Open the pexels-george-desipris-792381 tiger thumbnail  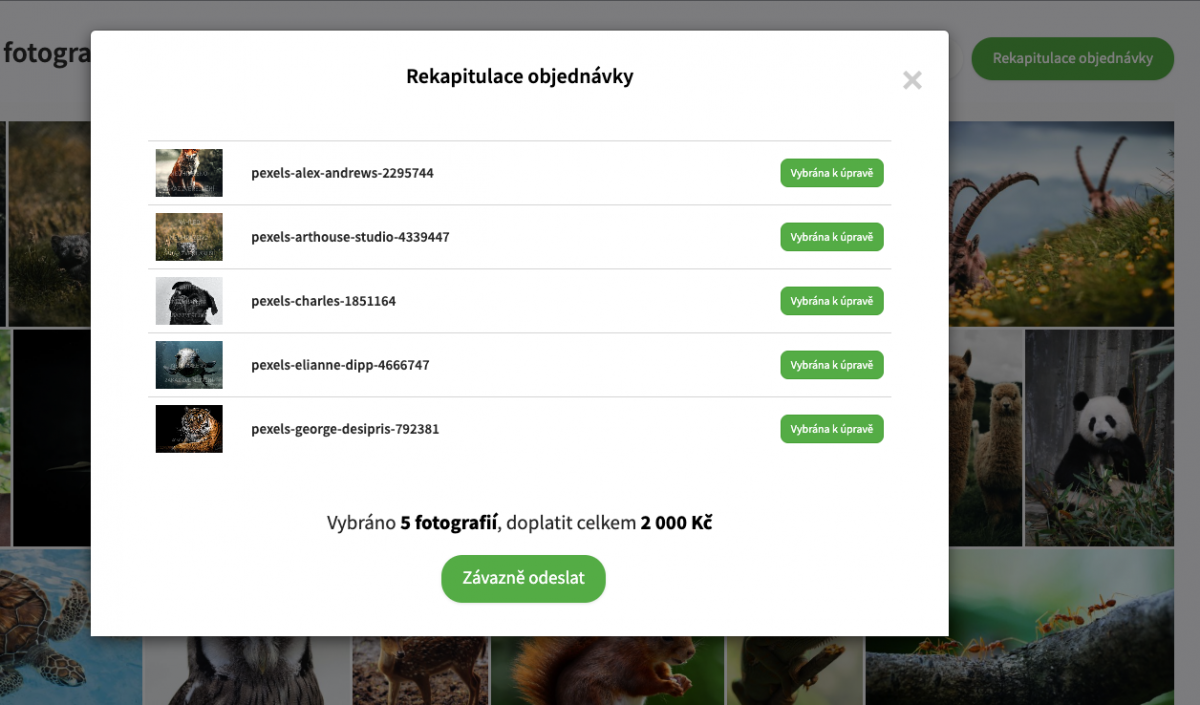189,429
